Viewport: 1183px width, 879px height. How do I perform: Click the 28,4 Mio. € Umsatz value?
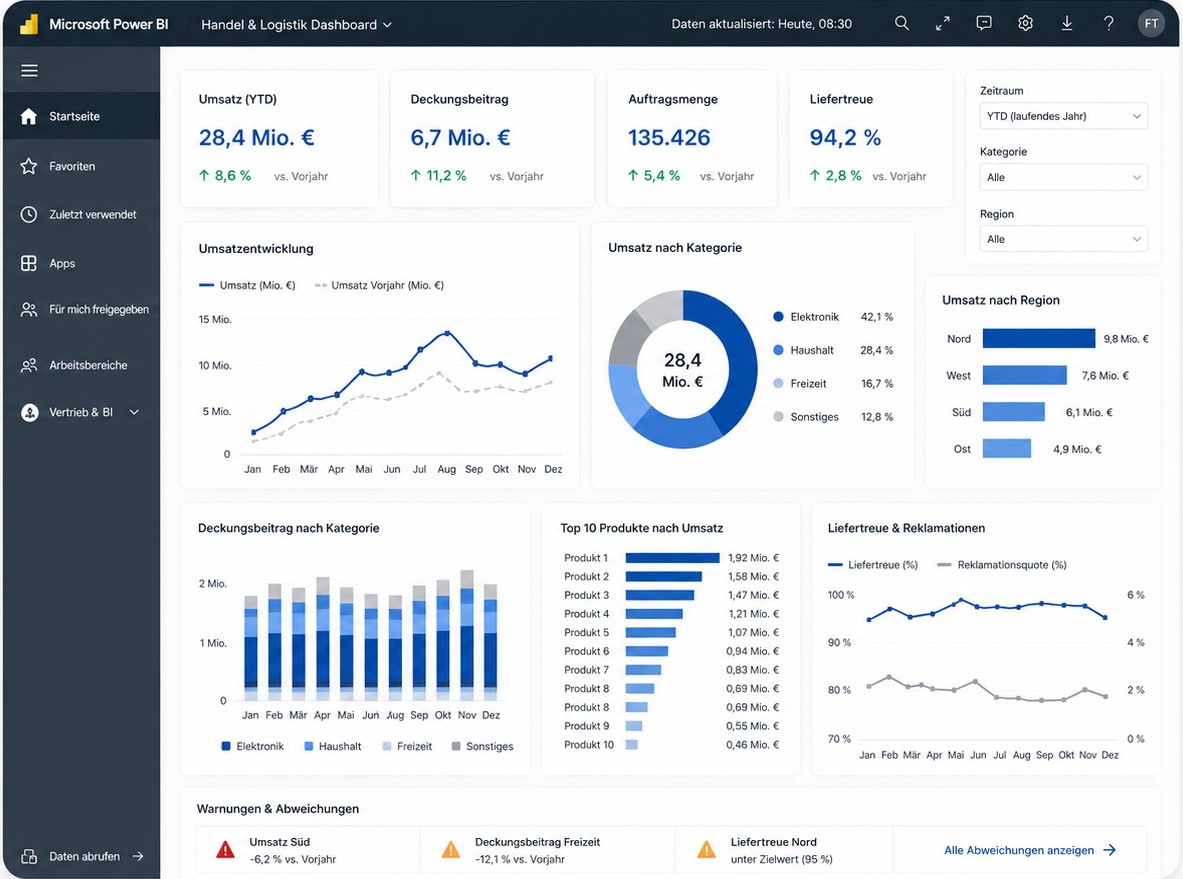pos(257,137)
